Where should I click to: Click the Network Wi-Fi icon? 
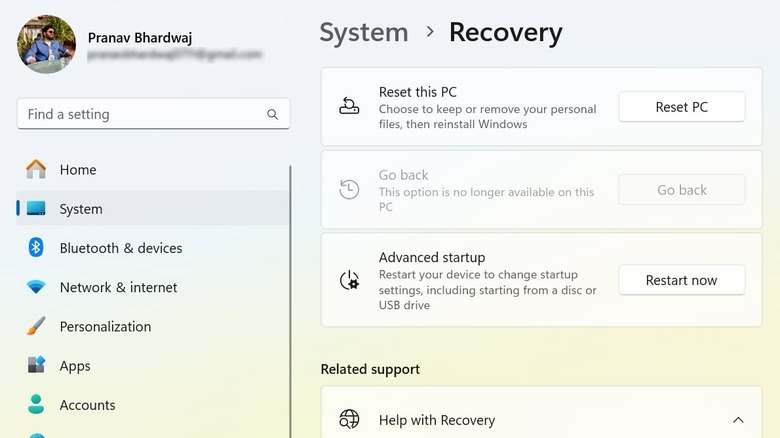click(x=36, y=287)
